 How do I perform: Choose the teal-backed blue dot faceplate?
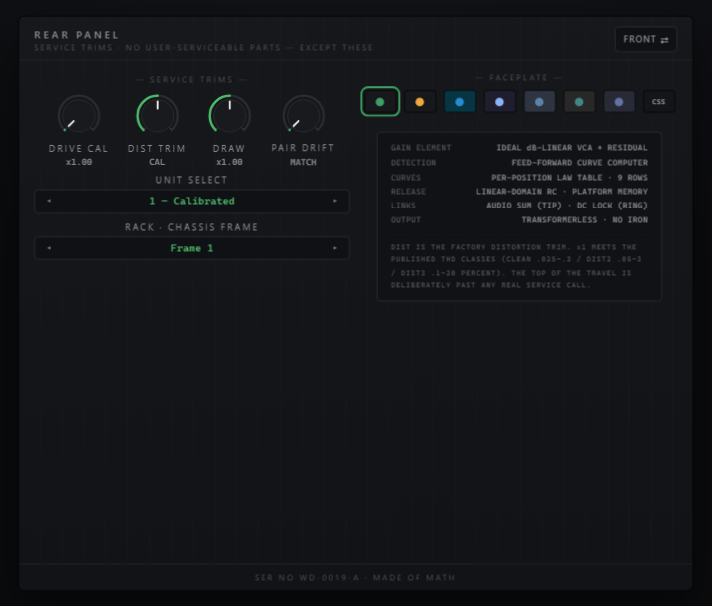click(460, 102)
